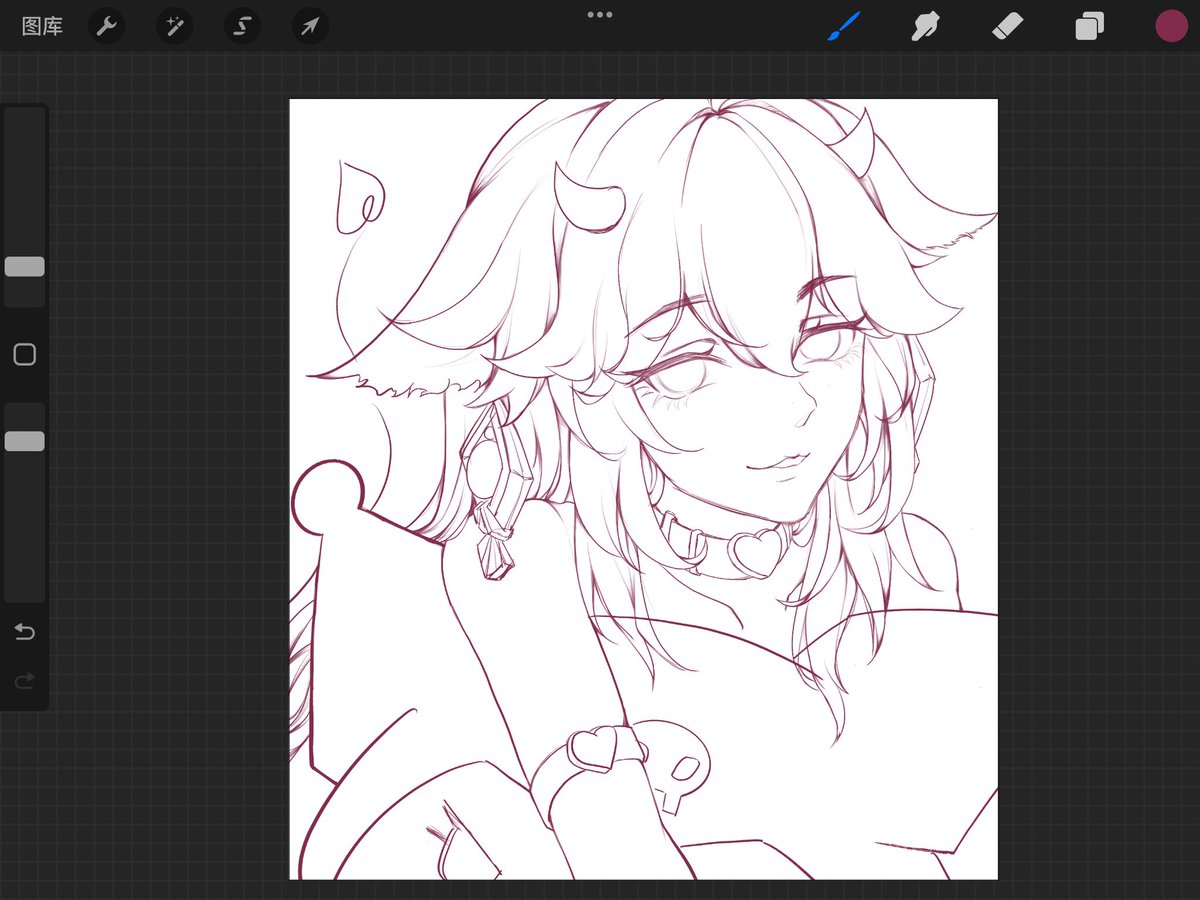This screenshot has height=900, width=1200.
Task: Open the 图库 gallery
Action: click(x=42, y=26)
